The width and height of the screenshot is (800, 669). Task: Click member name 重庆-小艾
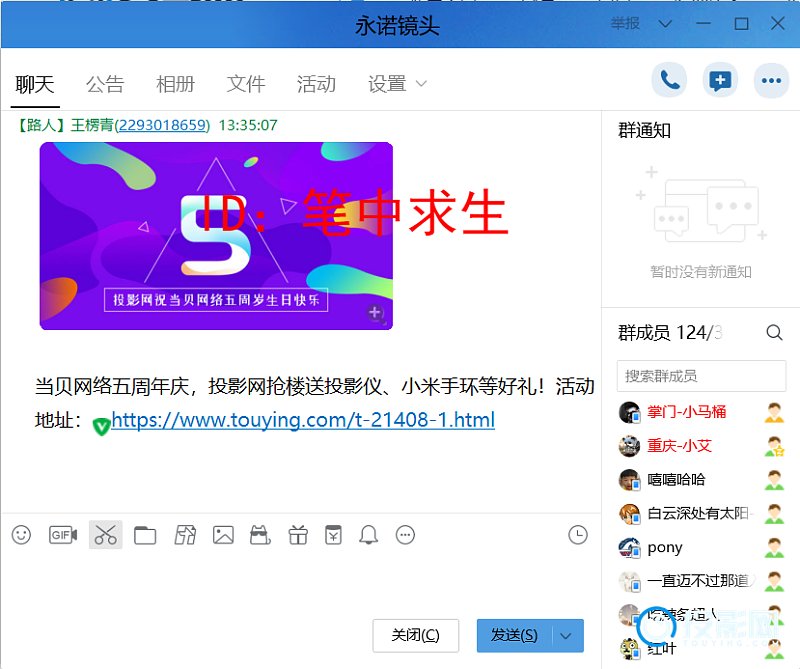(679, 445)
